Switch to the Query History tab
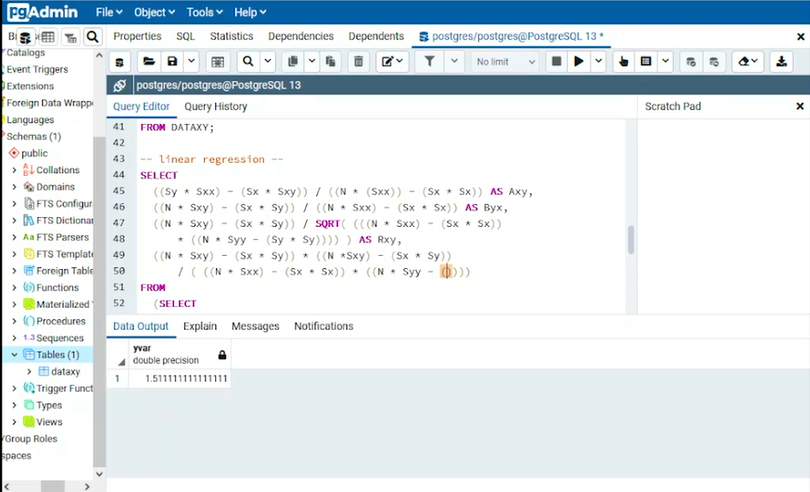The image size is (810, 492). coord(215,106)
